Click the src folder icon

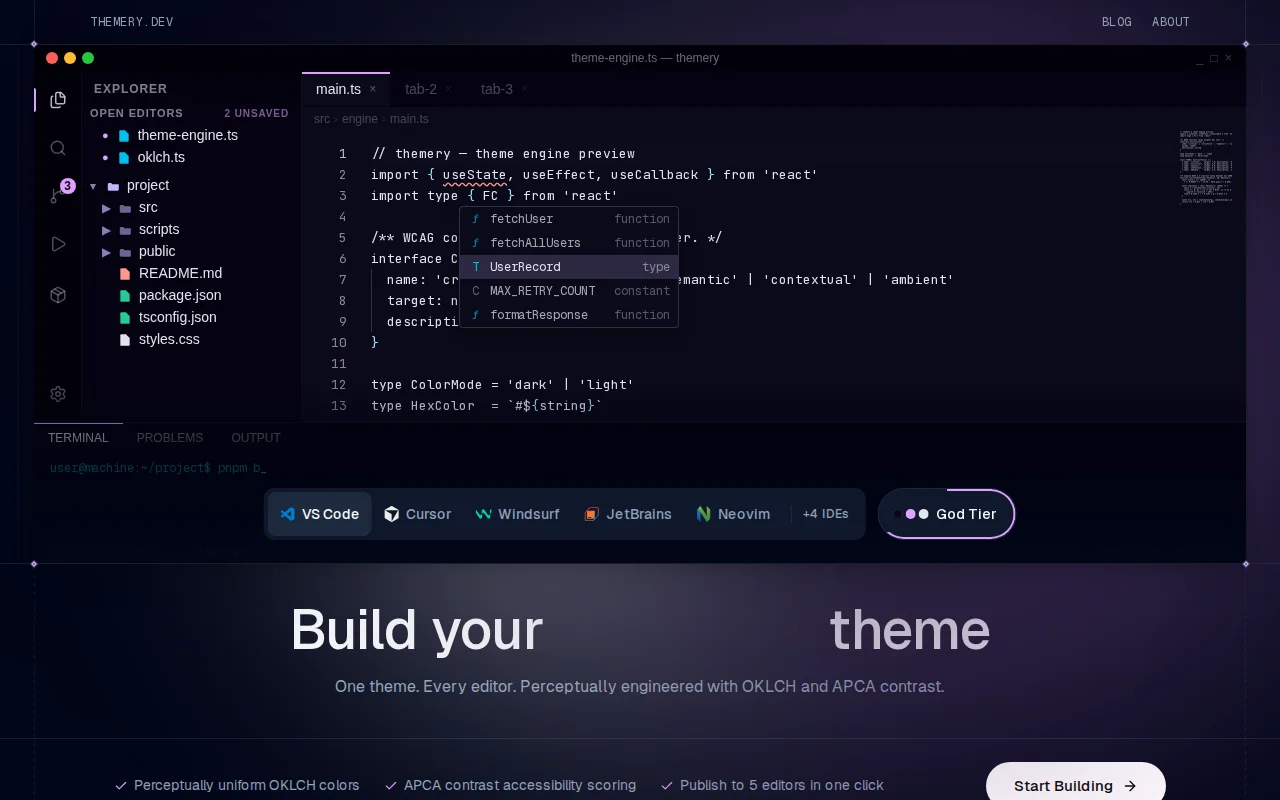[125, 208]
